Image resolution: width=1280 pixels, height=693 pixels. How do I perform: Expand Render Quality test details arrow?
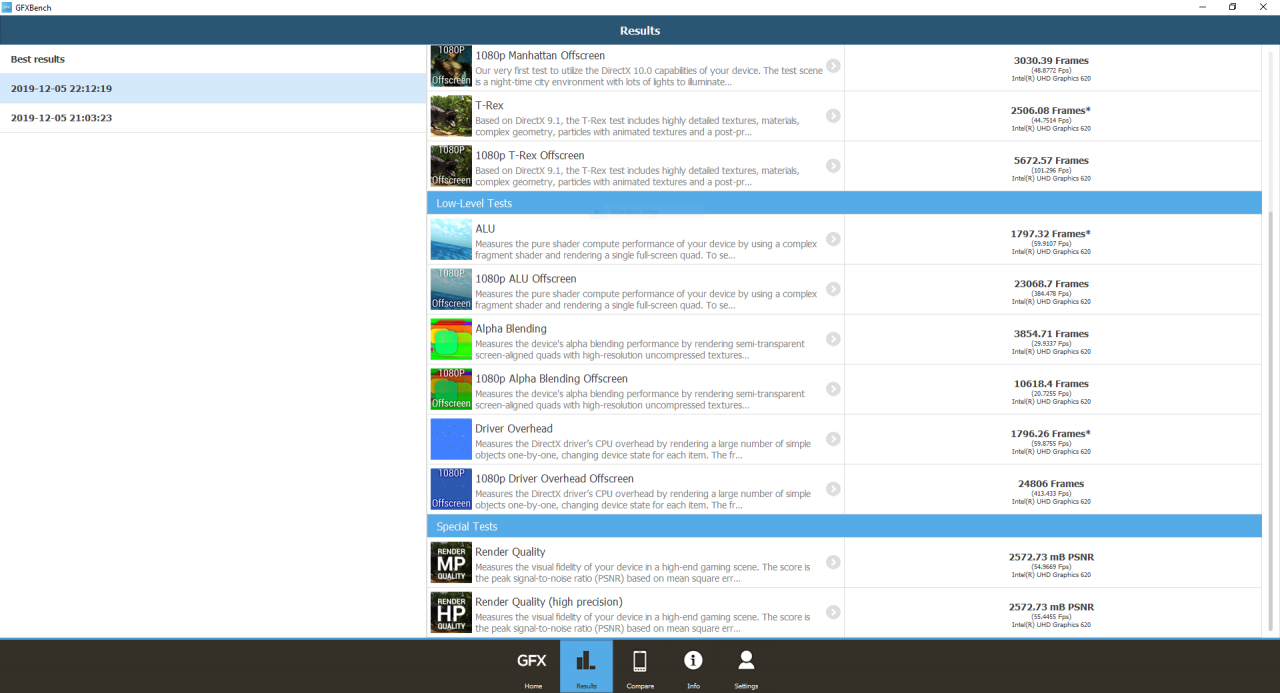pyautogui.click(x=833, y=562)
